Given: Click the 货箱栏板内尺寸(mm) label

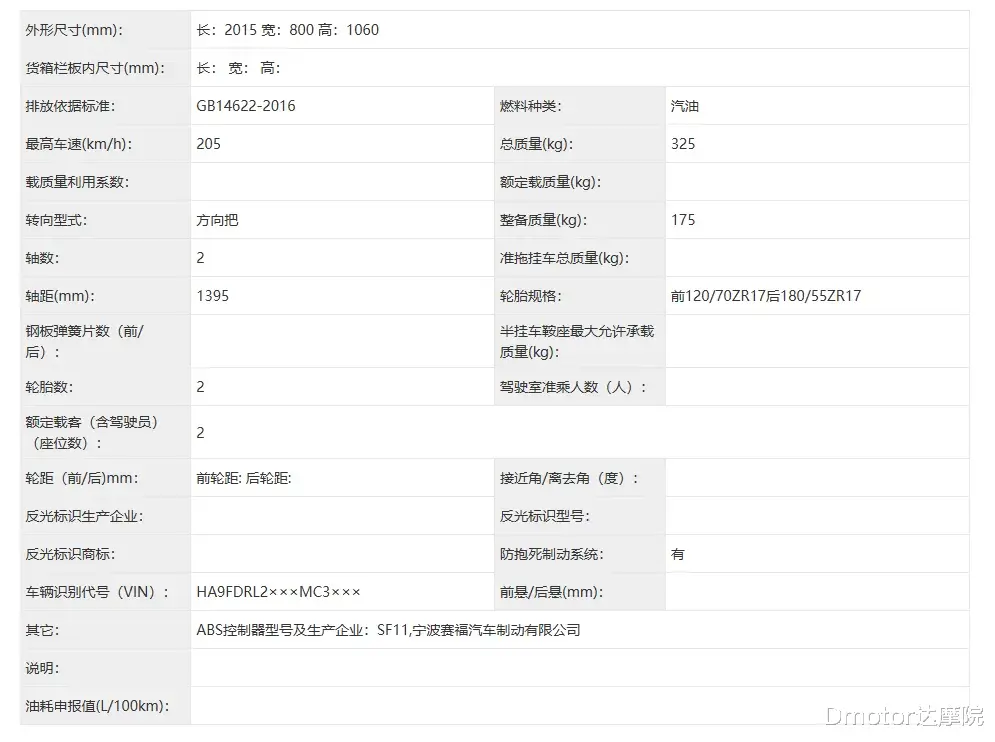Looking at the screenshot, I should click(x=95, y=68).
